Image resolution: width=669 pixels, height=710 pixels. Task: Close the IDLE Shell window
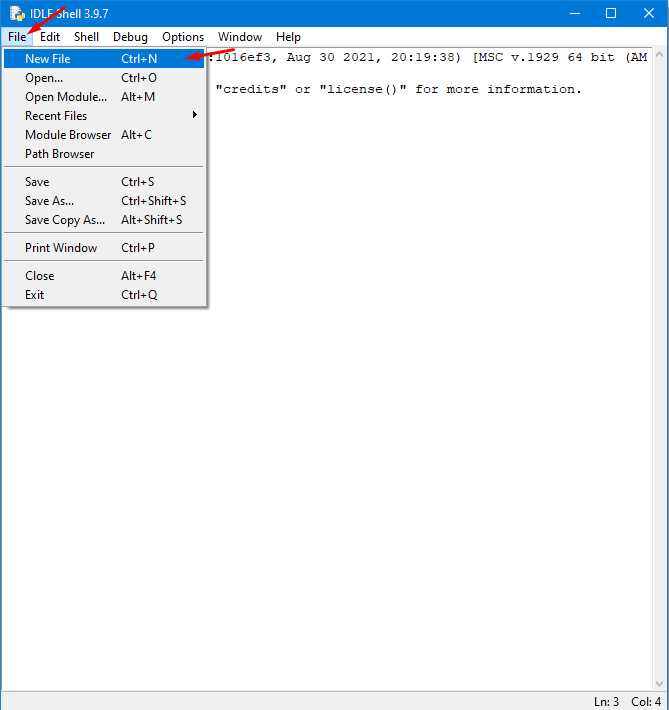[x=649, y=13]
